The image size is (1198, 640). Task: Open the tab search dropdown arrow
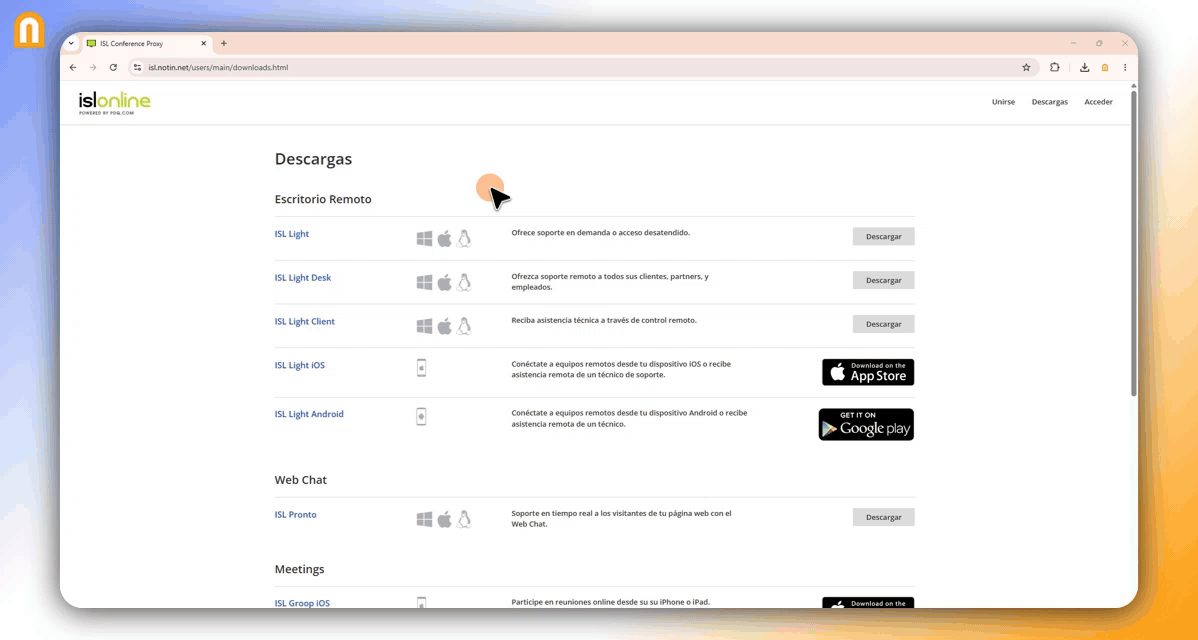tap(71, 44)
